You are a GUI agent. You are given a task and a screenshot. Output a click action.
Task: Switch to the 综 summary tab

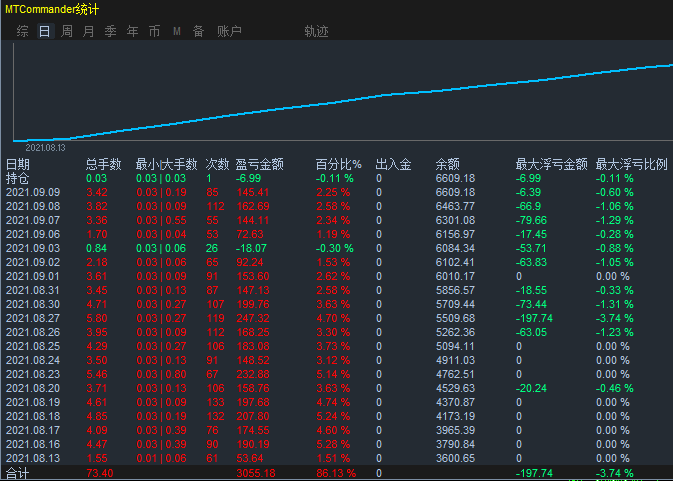pyautogui.click(x=23, y=31)
